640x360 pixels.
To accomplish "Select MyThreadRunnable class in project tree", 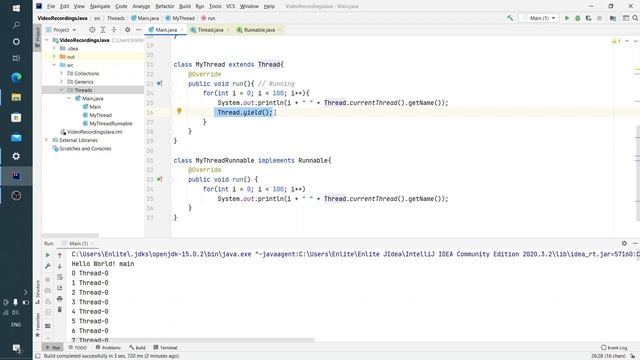I will pyautogui.click(x=107, y=123).
